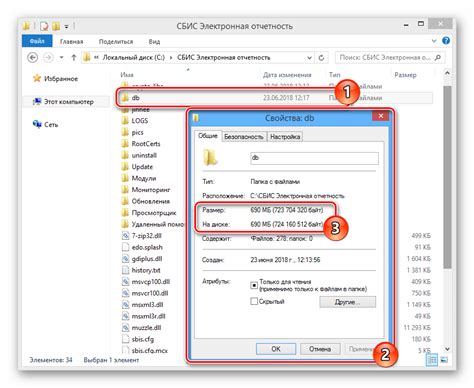Image resolution: width=474 pixels, height=388 pixels.
Task: Sort by Дата изменения column header
Action: (x=287, y=75)
